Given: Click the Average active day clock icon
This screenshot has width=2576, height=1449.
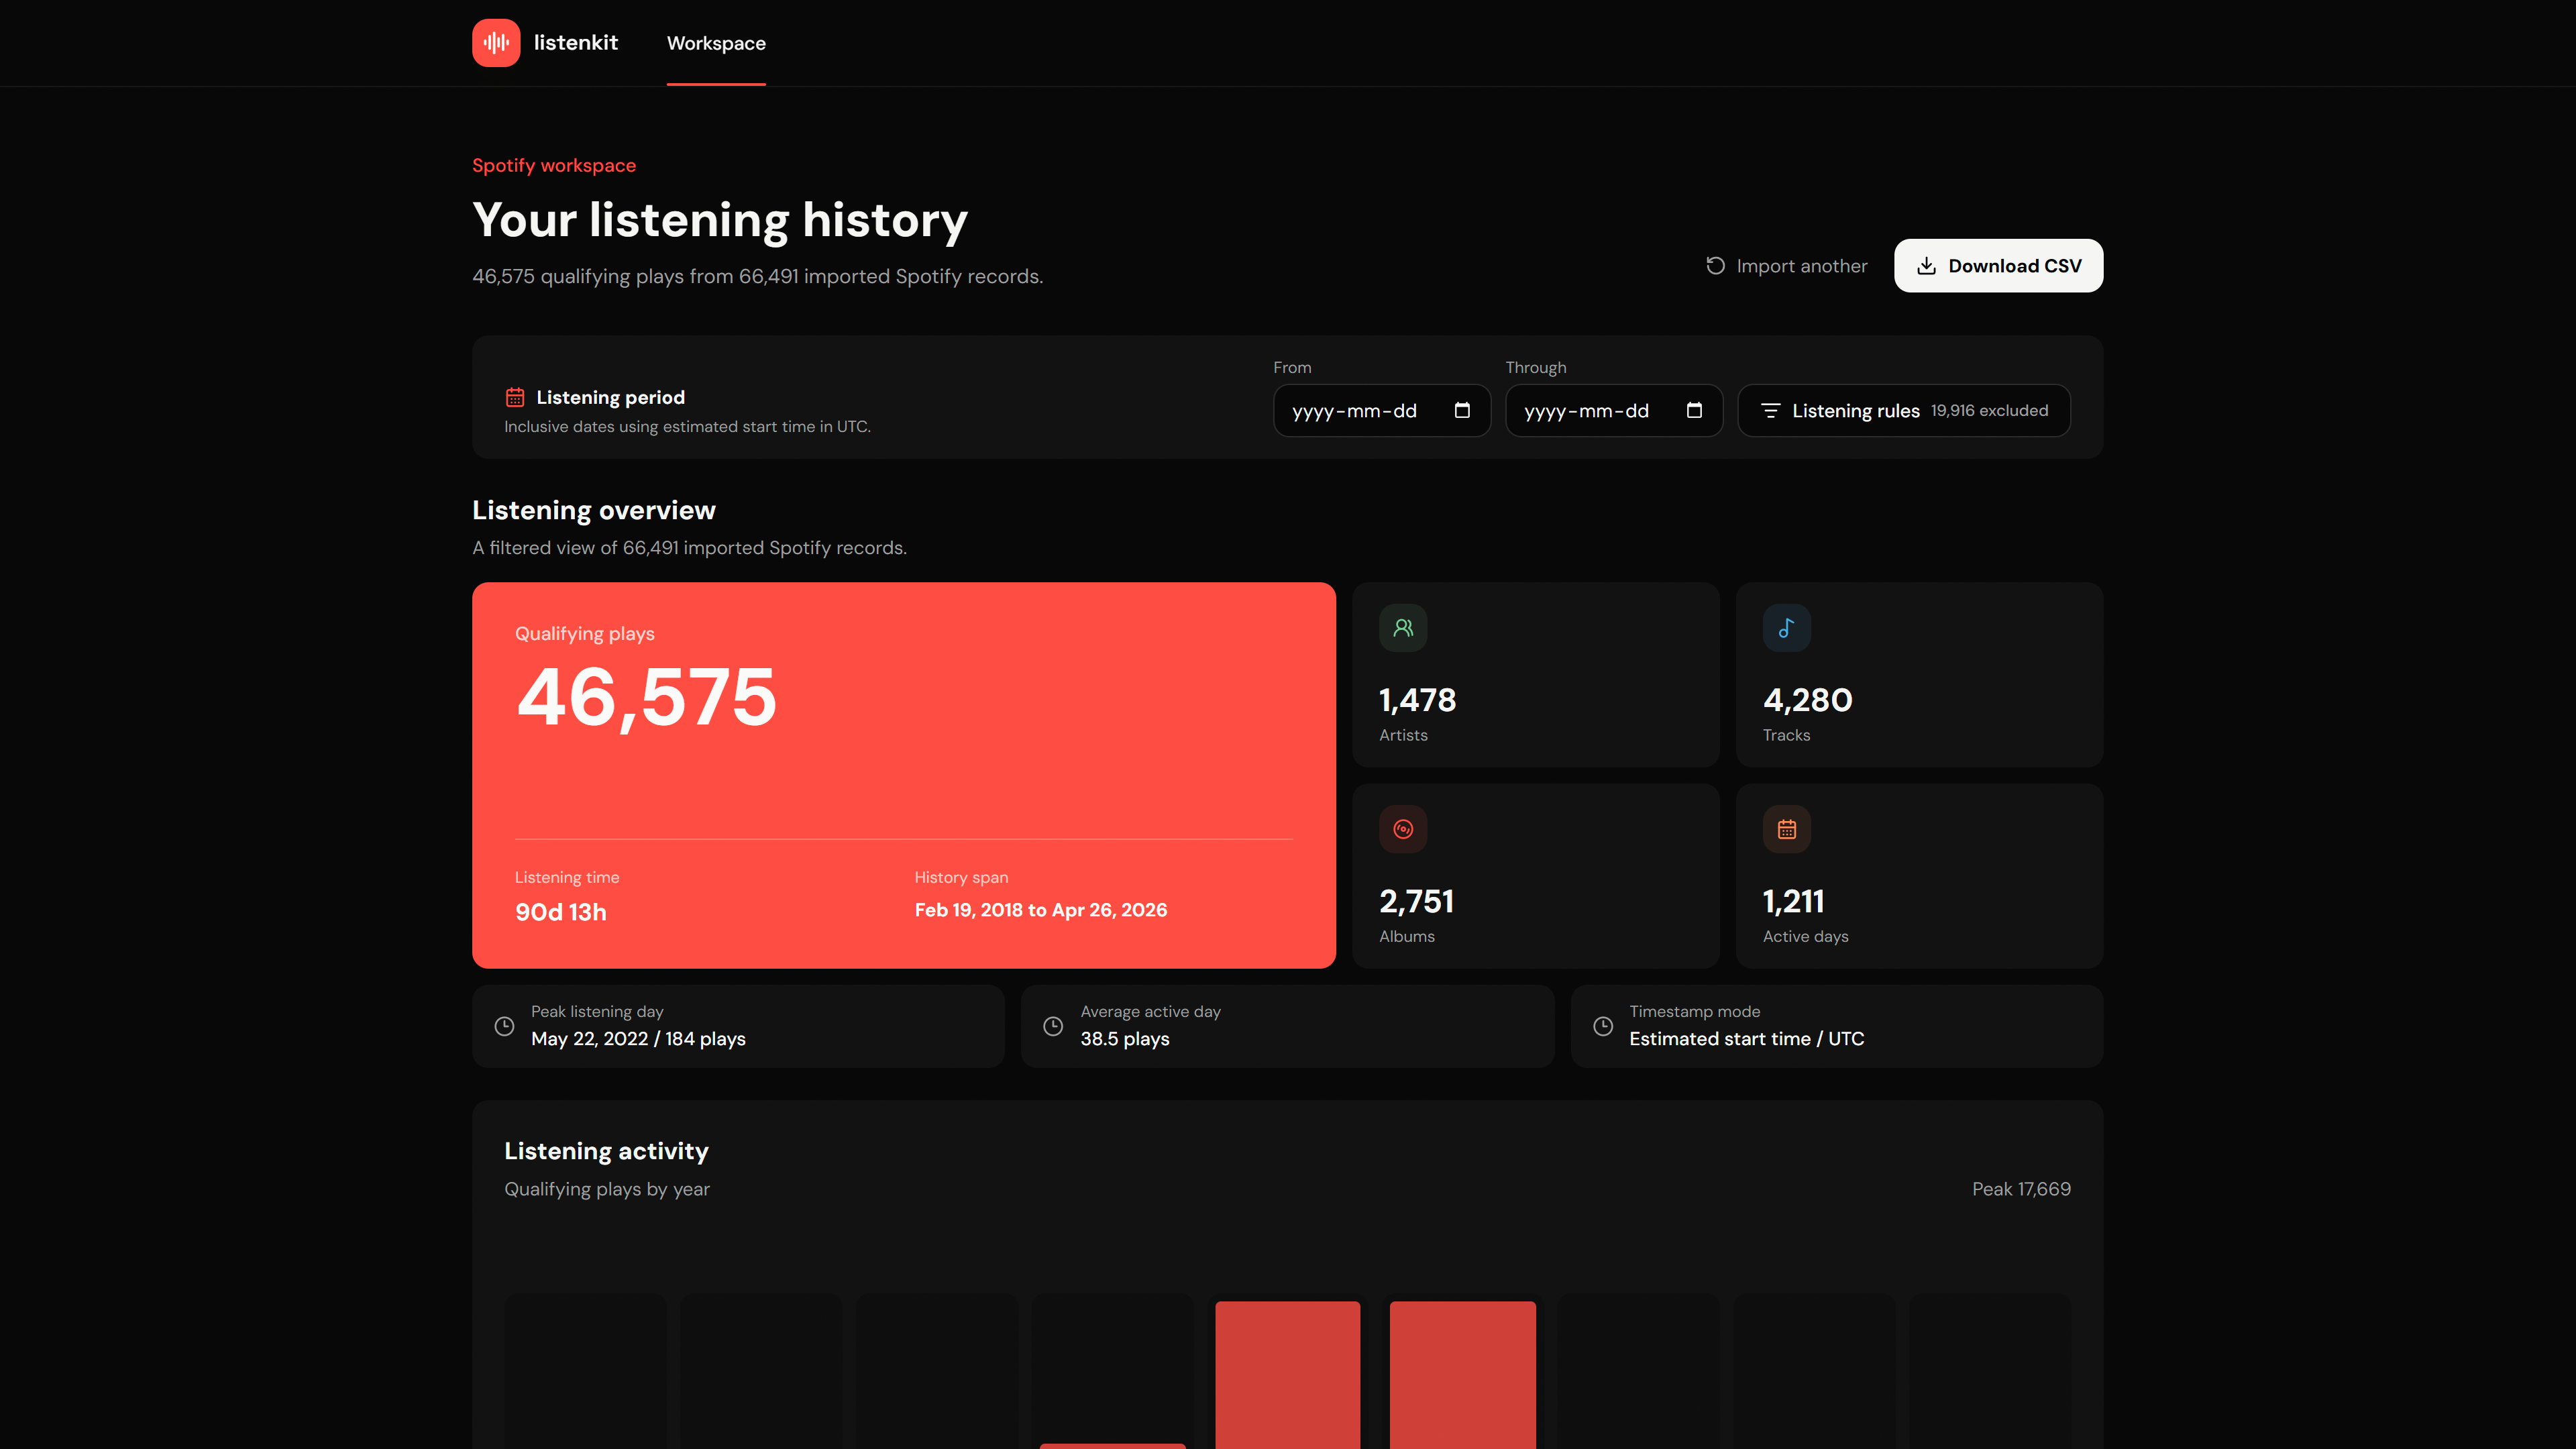Looking at the screenshot, I should (1053, 1026).
